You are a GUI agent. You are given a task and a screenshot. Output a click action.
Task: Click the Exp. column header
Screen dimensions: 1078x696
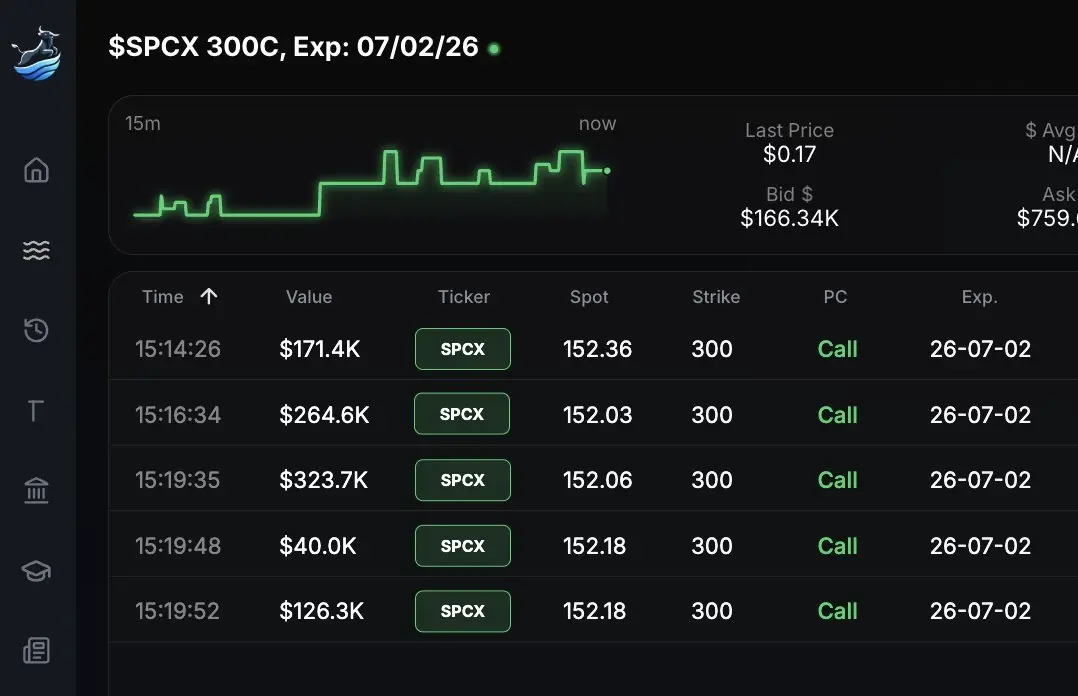(x=980, y=297)
